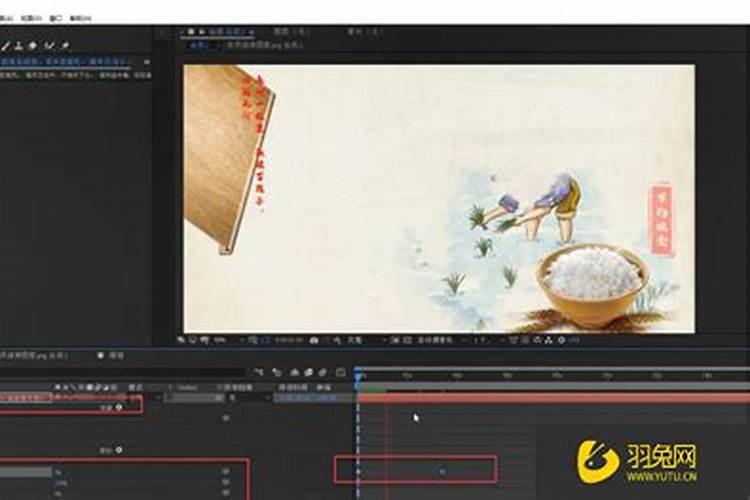This screenshot has width=750, height=500.
Task: Select the second keyframe in the property row
Action: click(442, 471)
